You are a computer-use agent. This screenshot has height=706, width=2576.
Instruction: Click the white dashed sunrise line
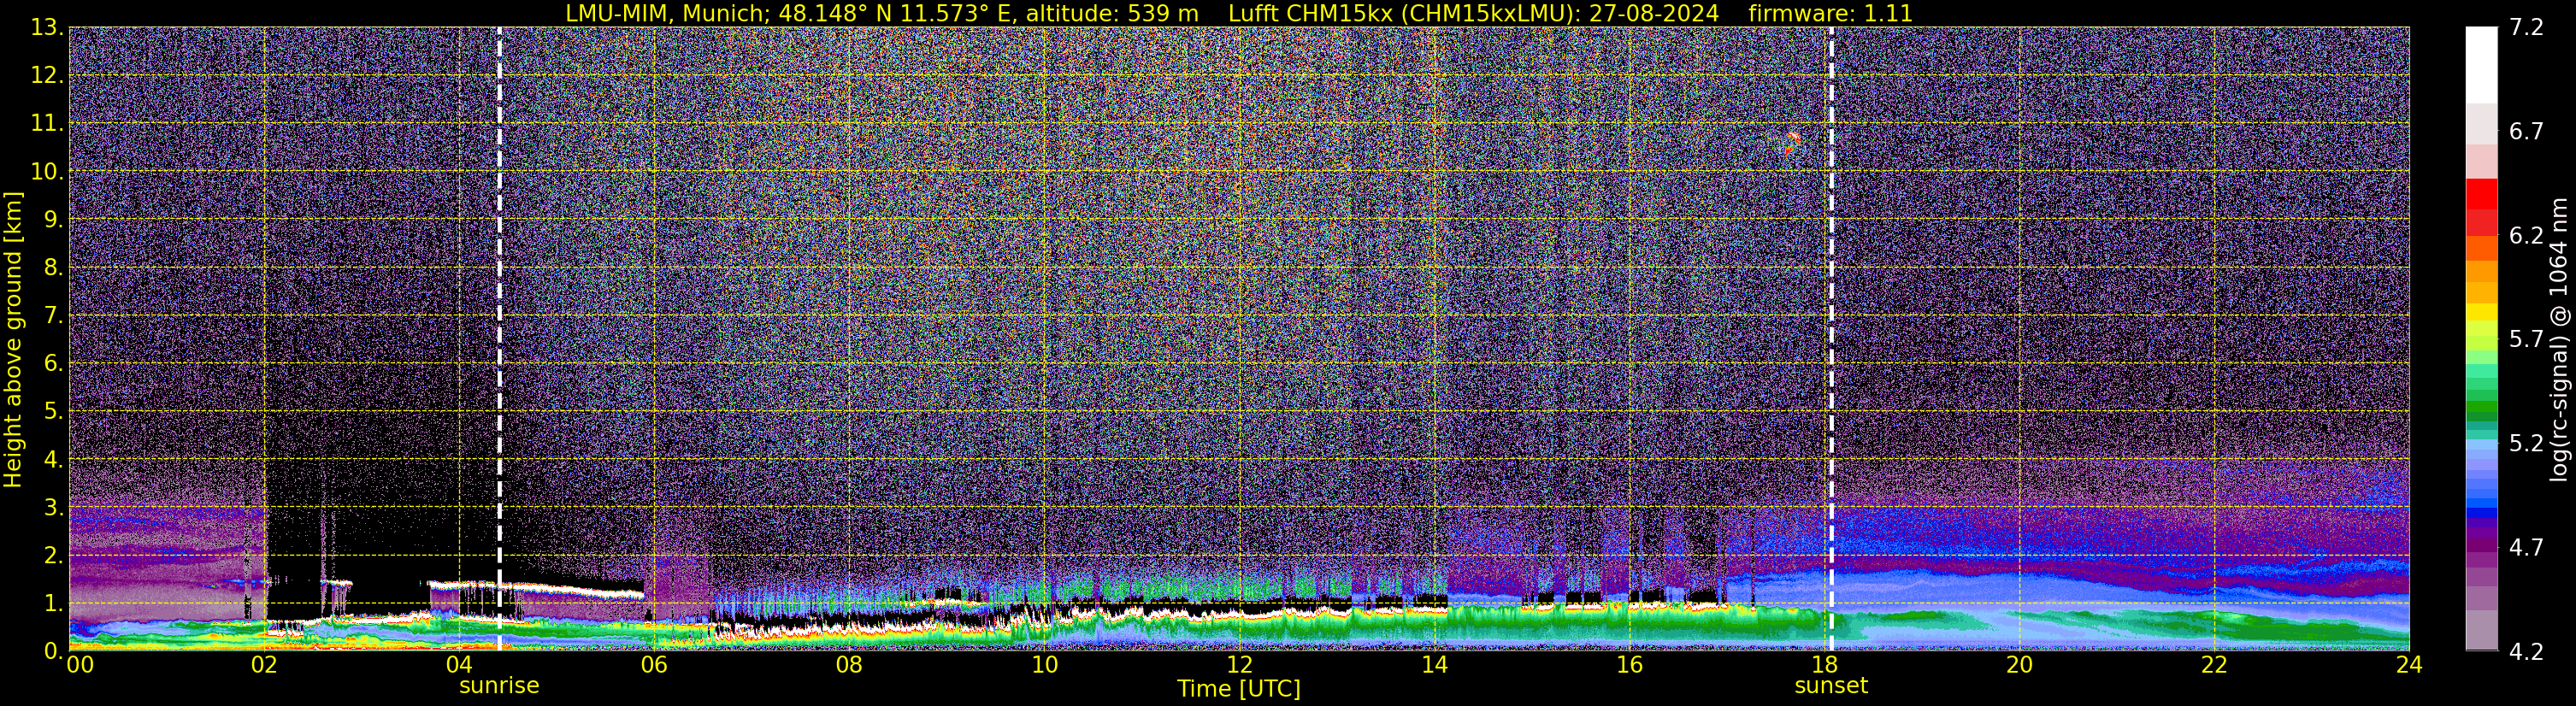tap(499, 338)
